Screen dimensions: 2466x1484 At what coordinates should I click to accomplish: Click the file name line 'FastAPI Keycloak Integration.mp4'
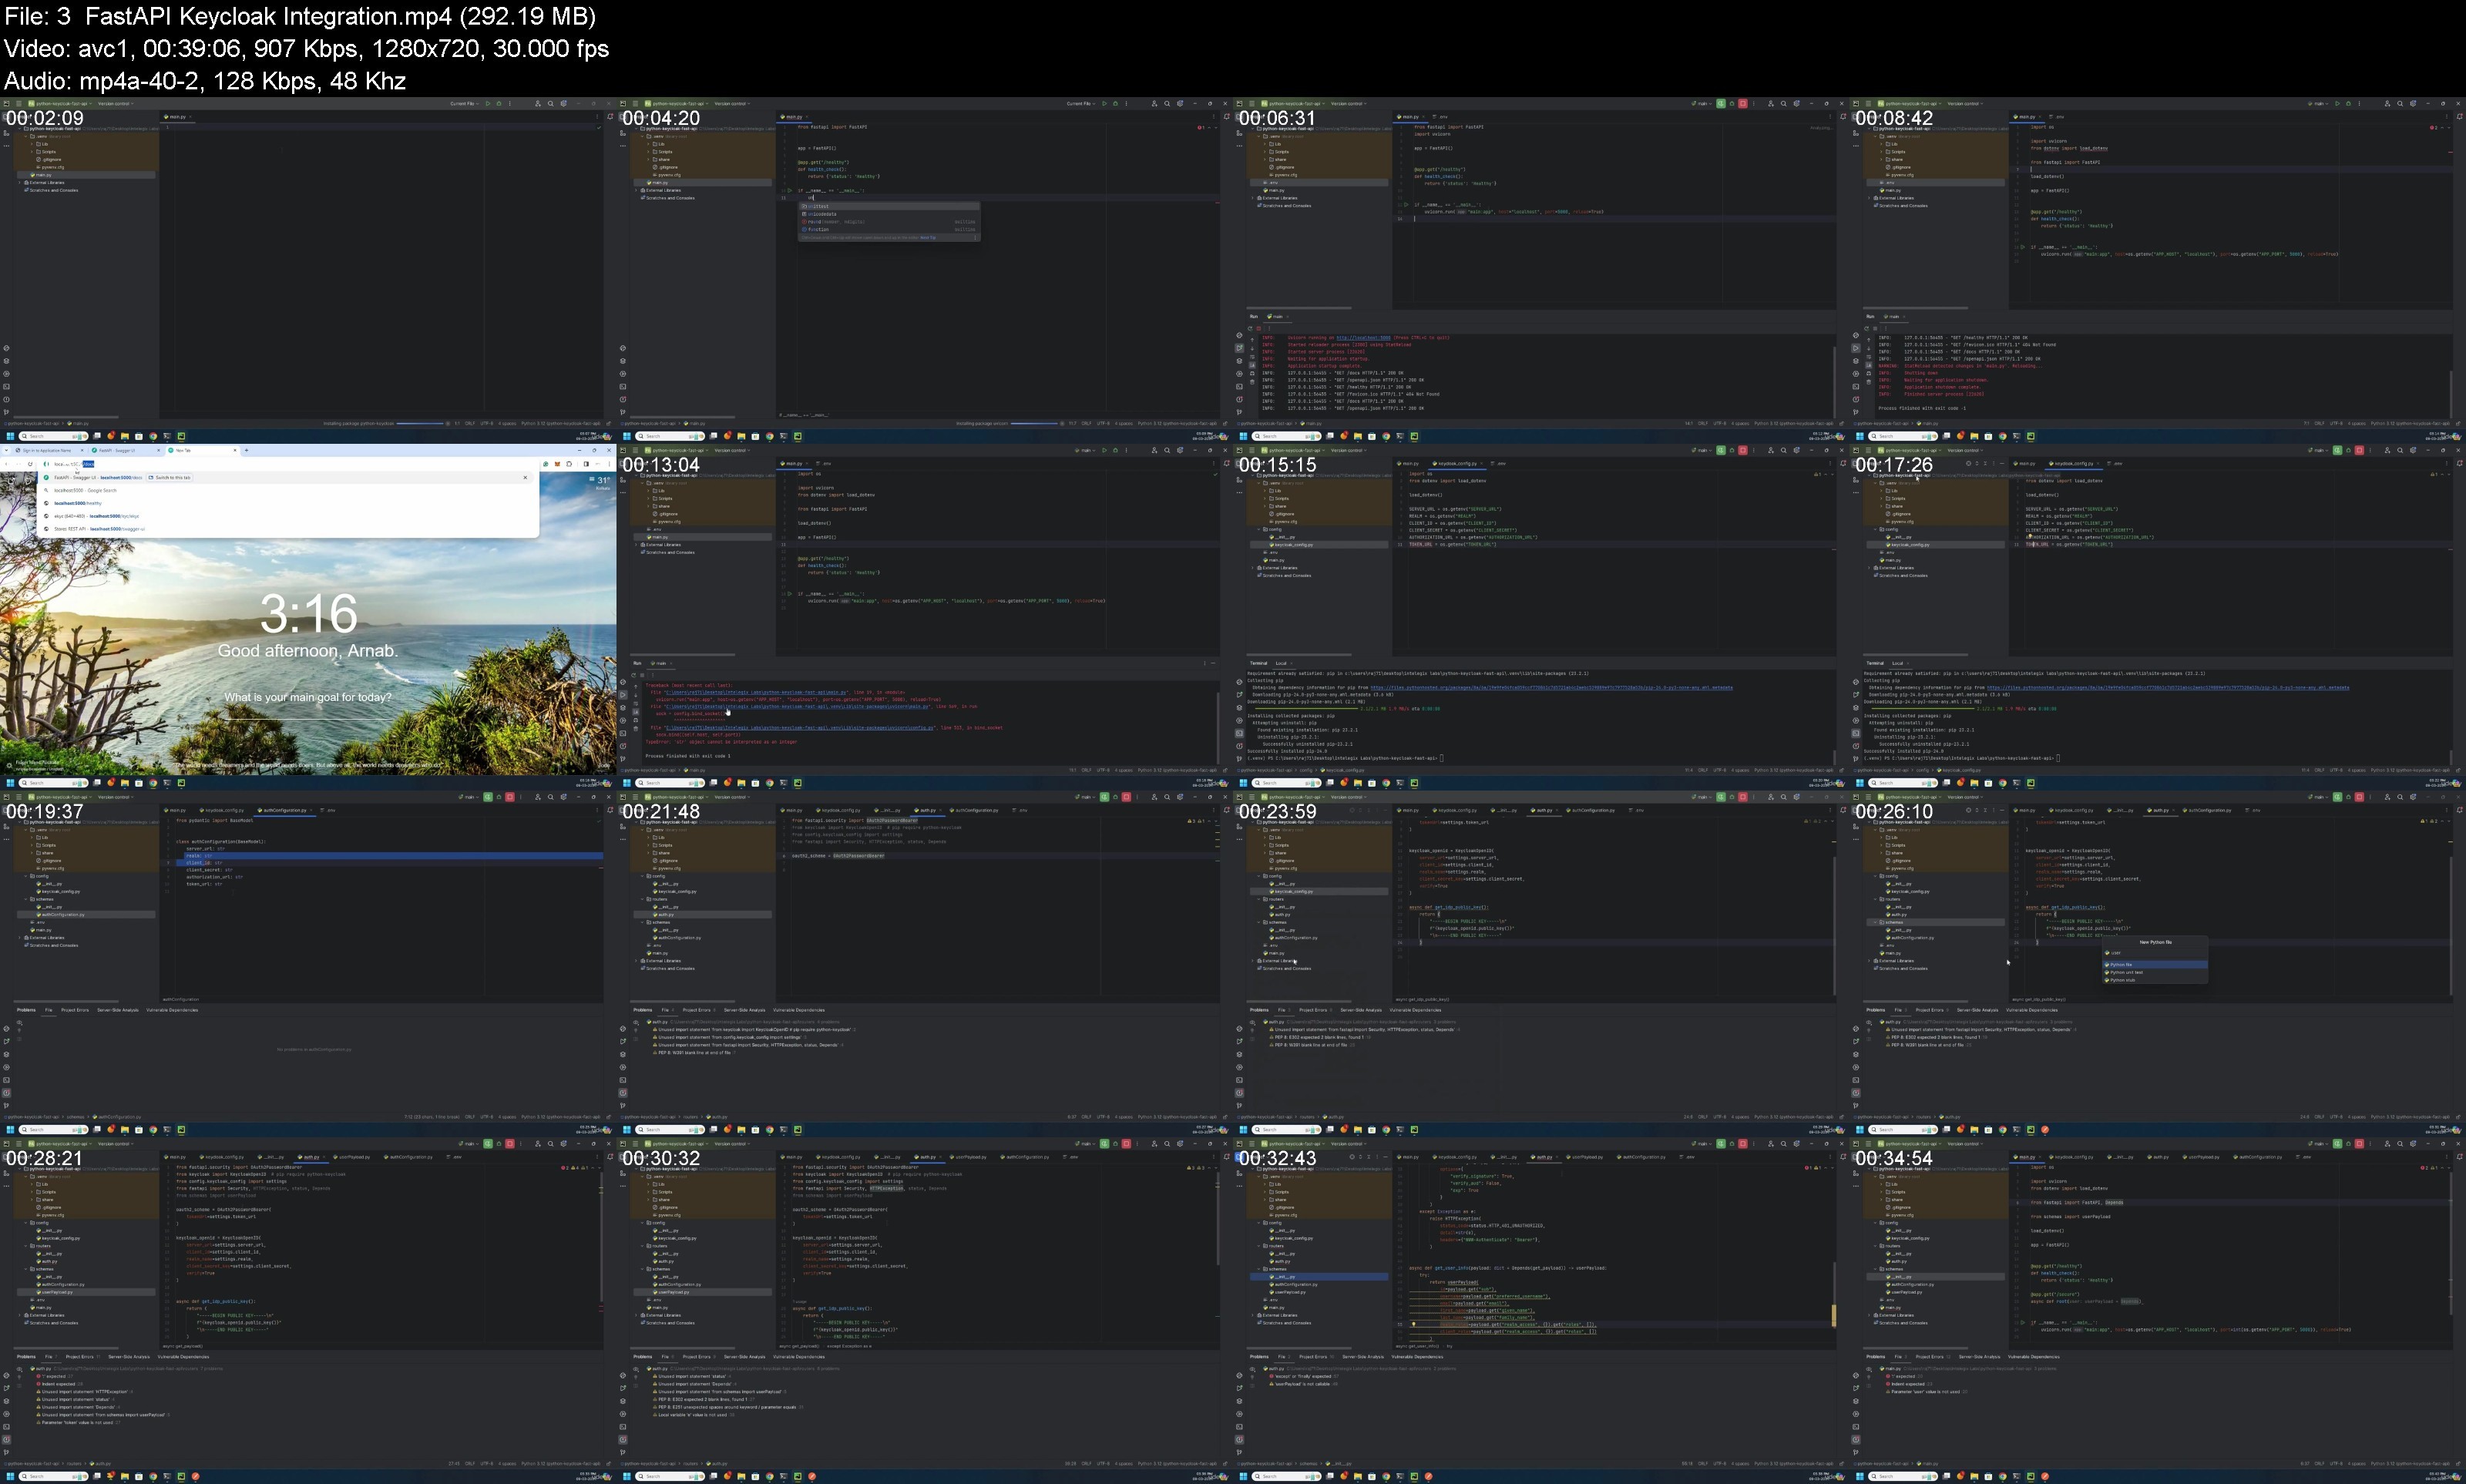click(299, 16)
